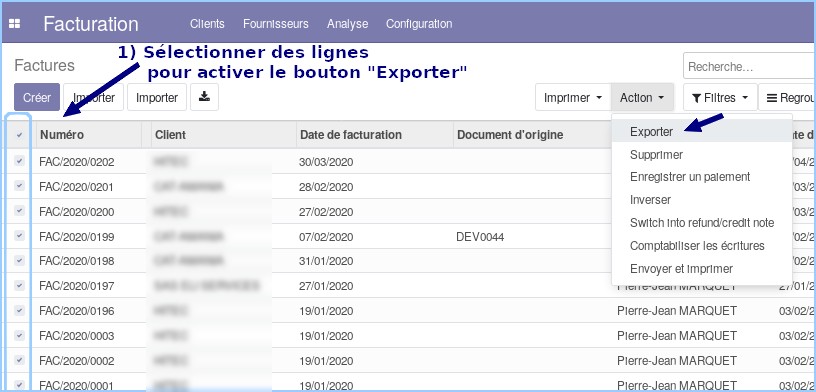Click the Factures breadcrumb title
816x392 pixels.
click(x=45, y=66)
